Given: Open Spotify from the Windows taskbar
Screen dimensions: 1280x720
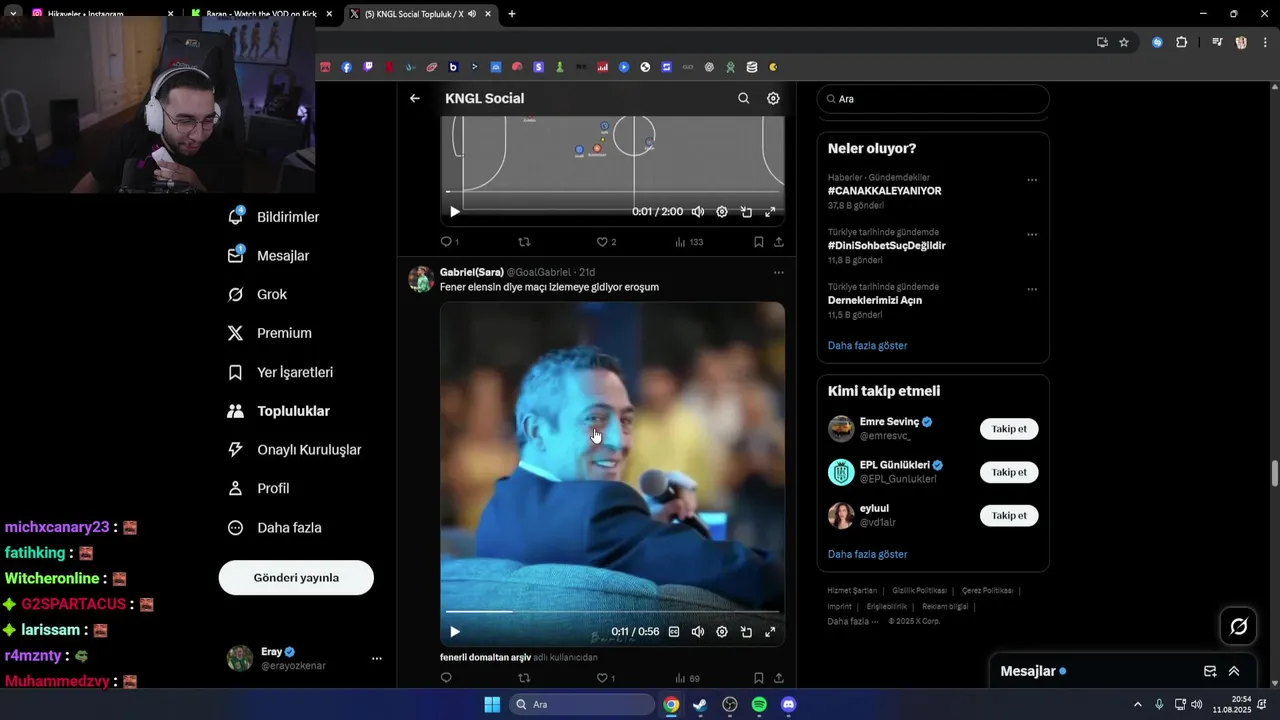Looking at the screenshot, I should point(759,705).
